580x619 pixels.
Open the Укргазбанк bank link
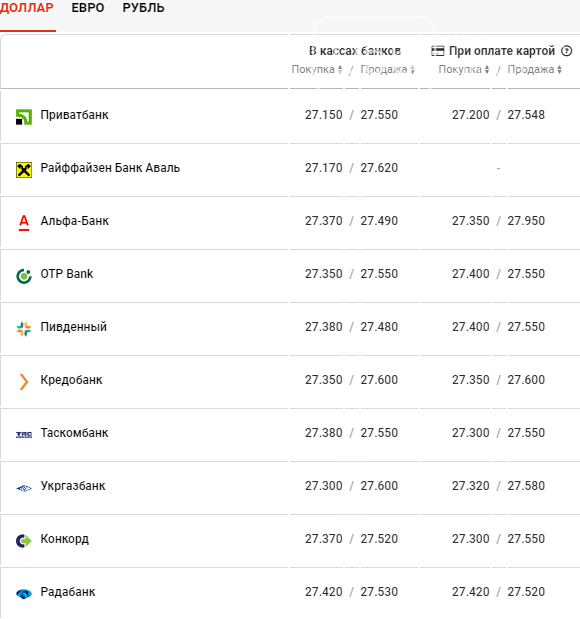click(x=73, y=486)
